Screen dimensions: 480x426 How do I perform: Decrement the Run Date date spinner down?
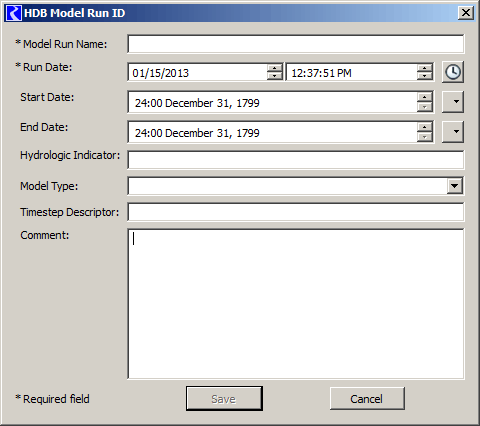(x=274, y=76)
